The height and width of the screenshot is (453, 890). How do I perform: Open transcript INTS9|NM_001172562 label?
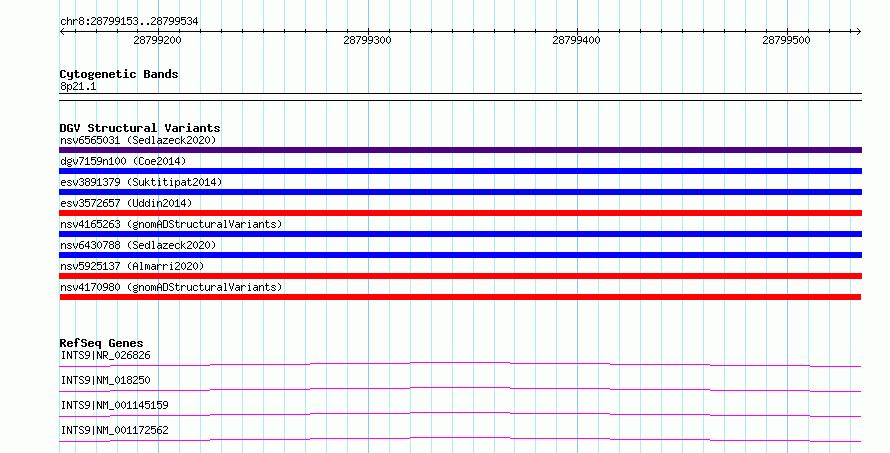[x=114, y=430]
